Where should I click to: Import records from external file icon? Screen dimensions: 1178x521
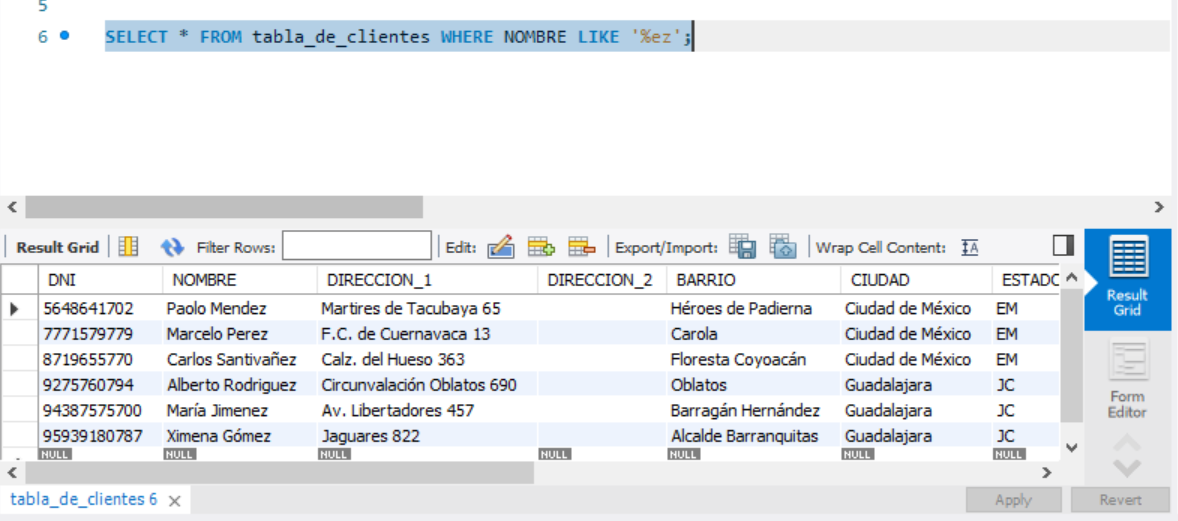(782, 247)
